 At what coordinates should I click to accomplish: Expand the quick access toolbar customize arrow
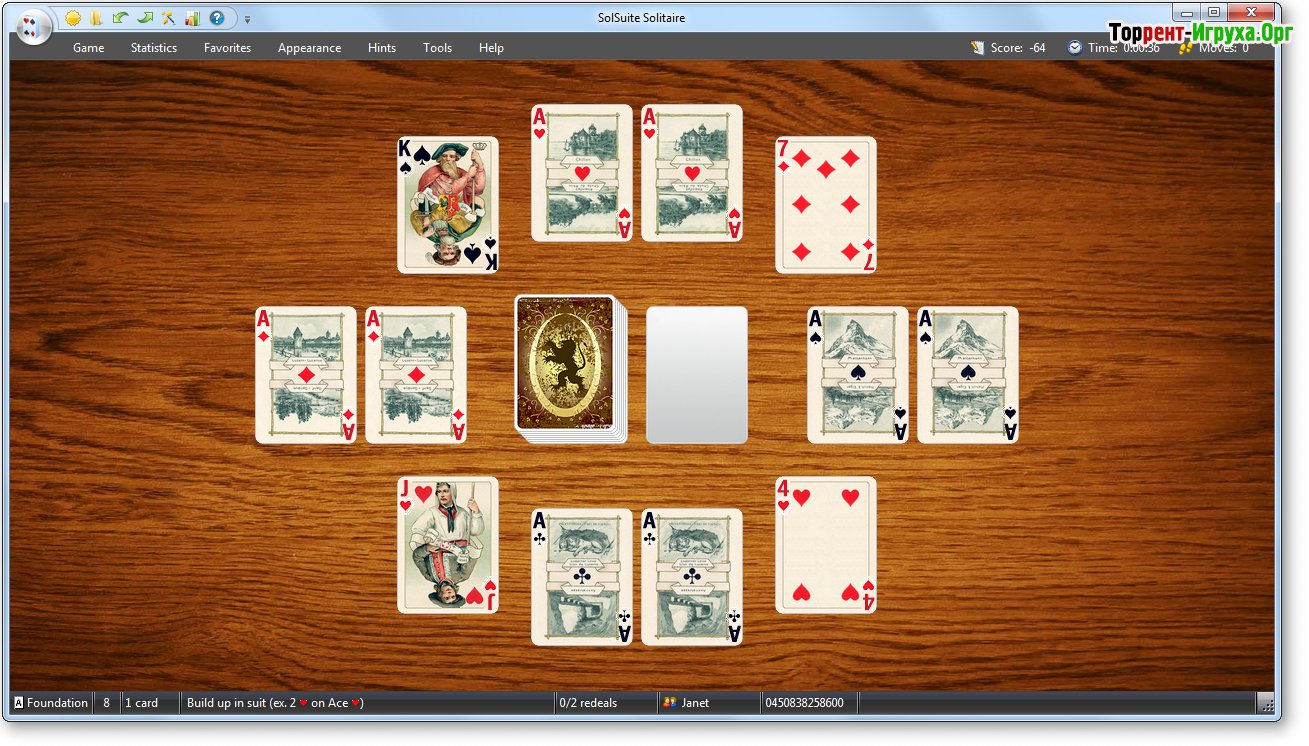pyautogui.click(x=247, y=19)
